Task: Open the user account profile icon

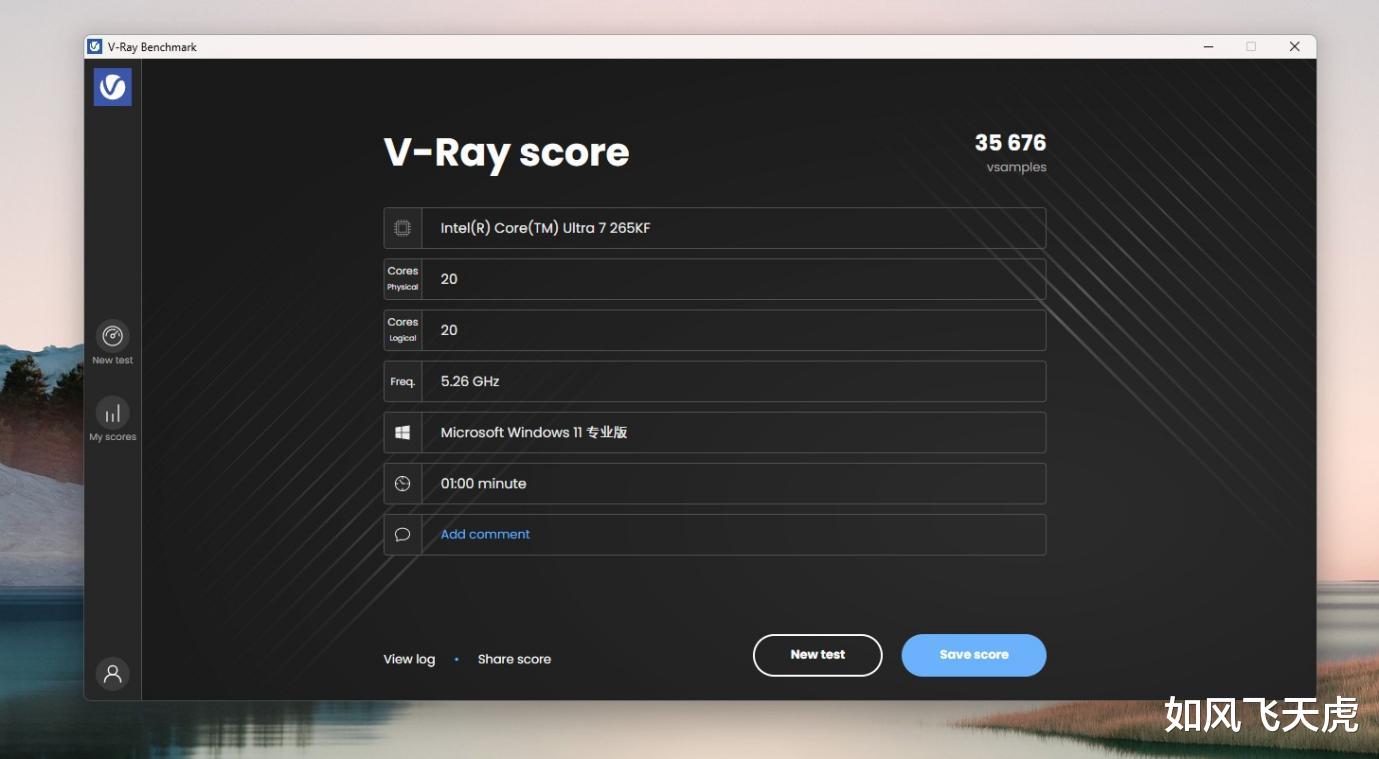Action: (x=113, y=673)
